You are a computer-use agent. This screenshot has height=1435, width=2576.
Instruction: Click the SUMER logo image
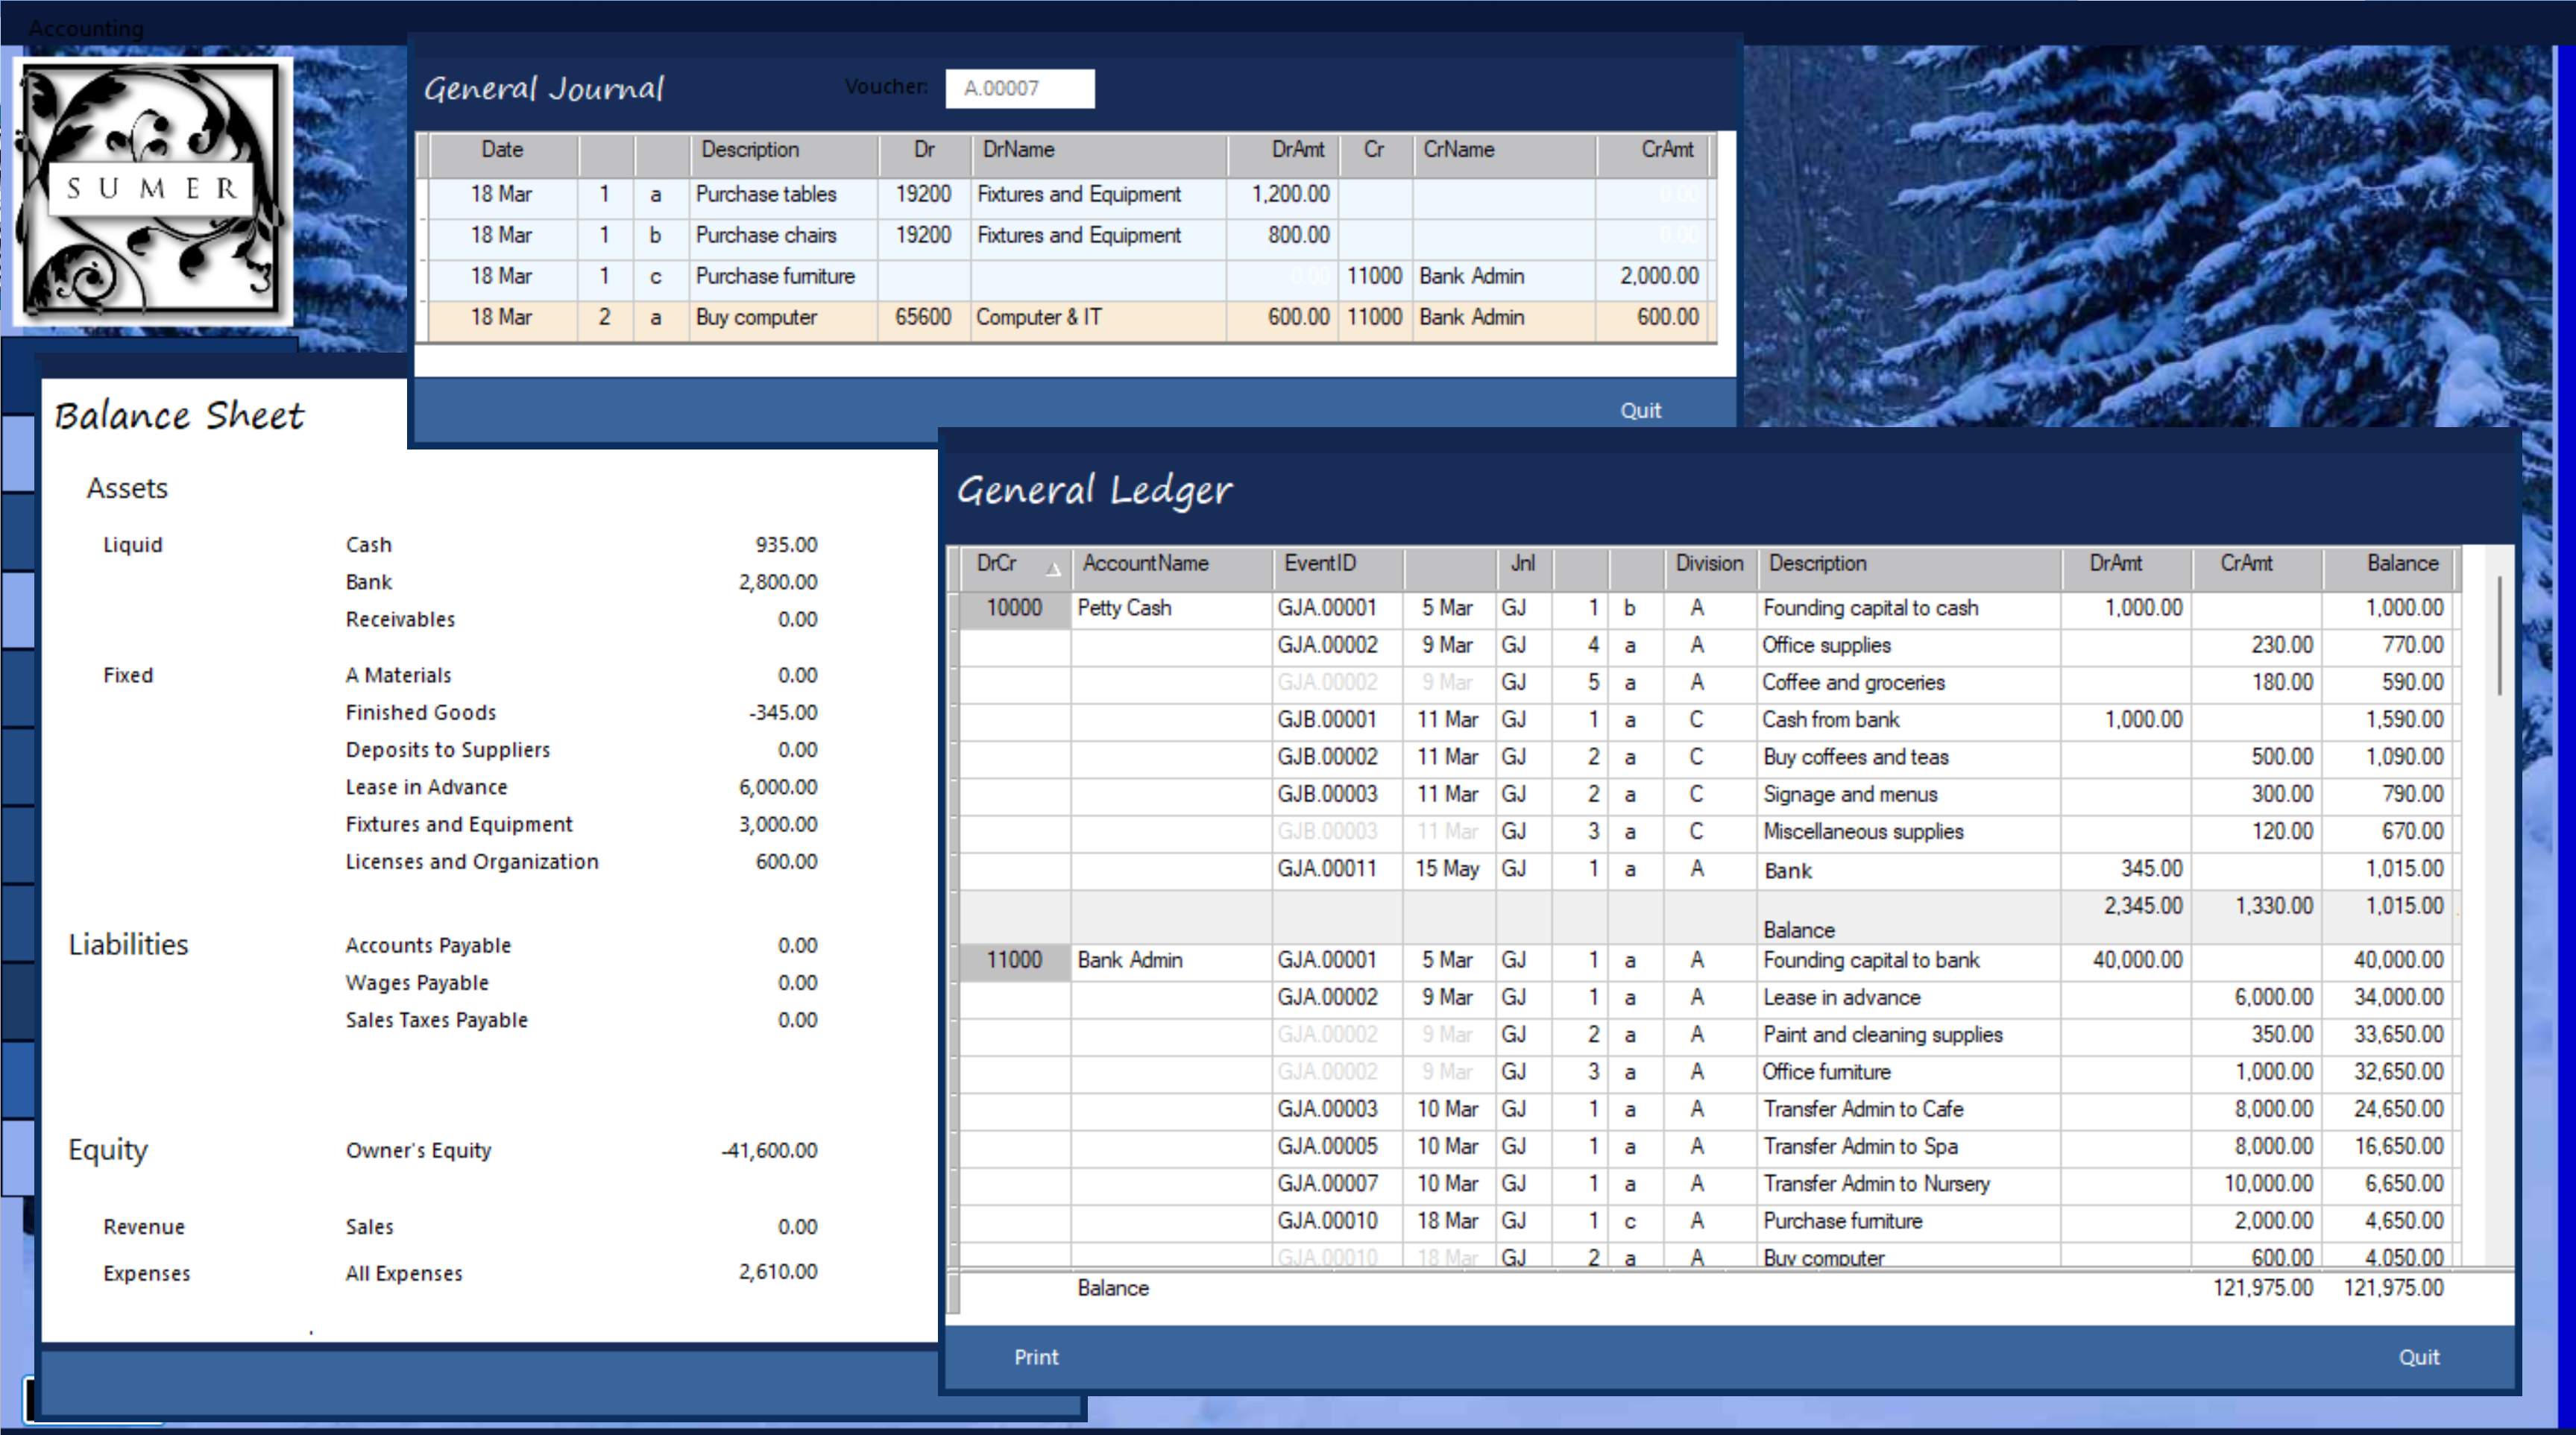152,190
